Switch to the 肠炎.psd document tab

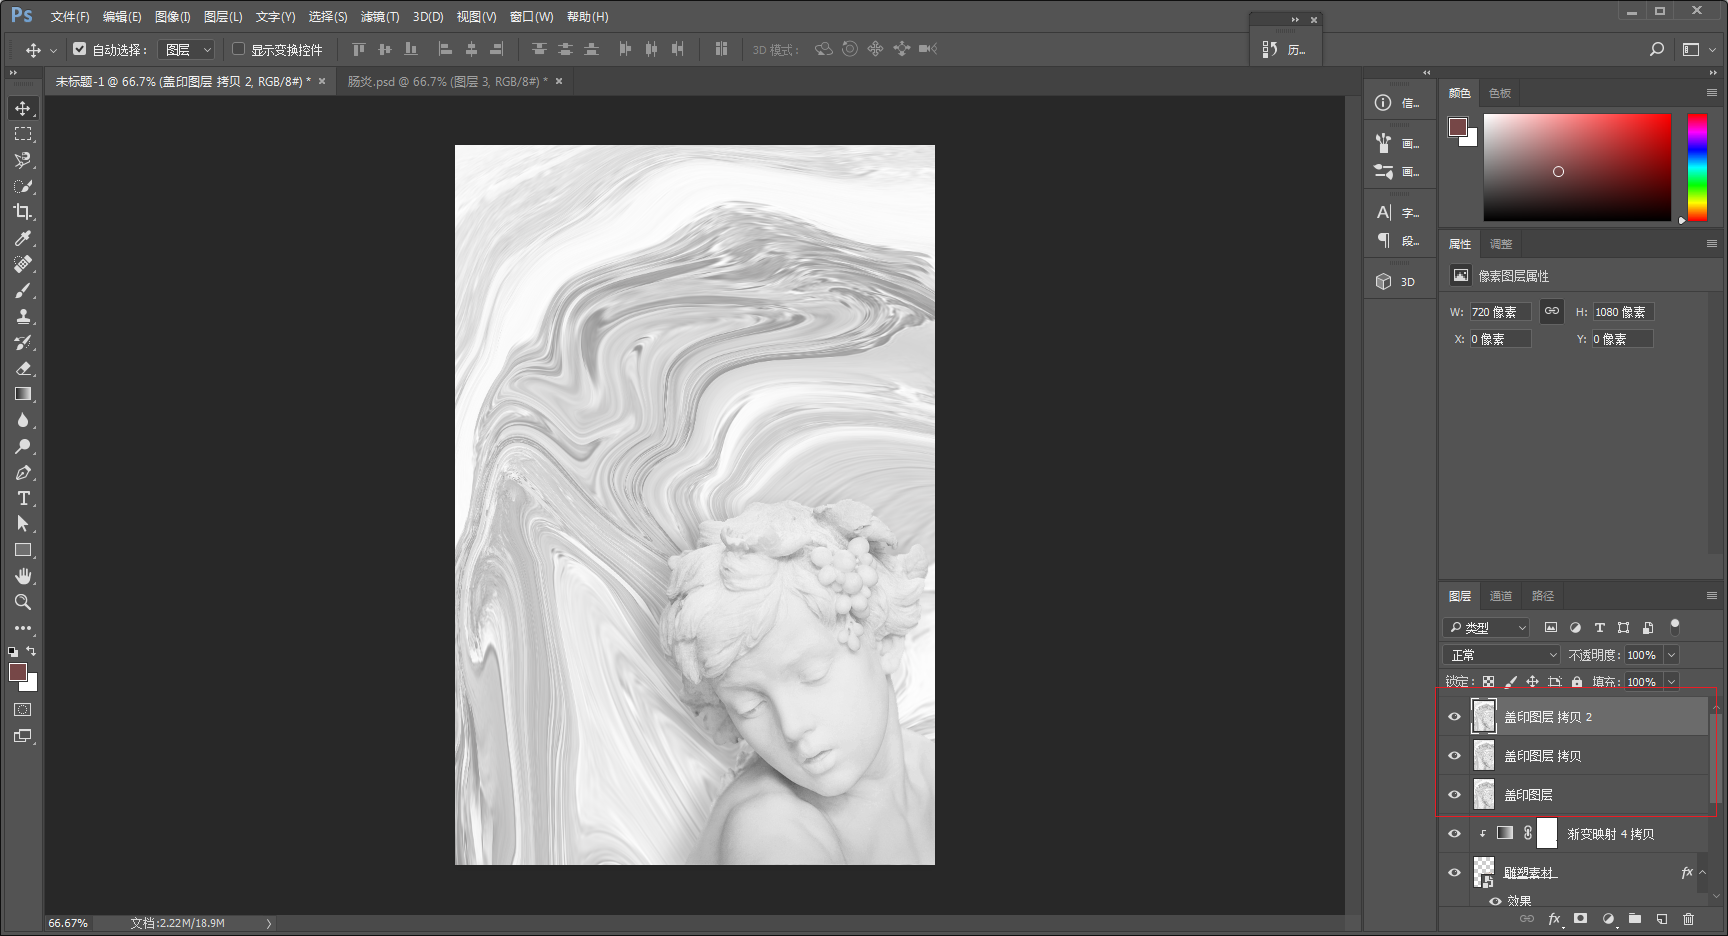(x=446, y=82)
